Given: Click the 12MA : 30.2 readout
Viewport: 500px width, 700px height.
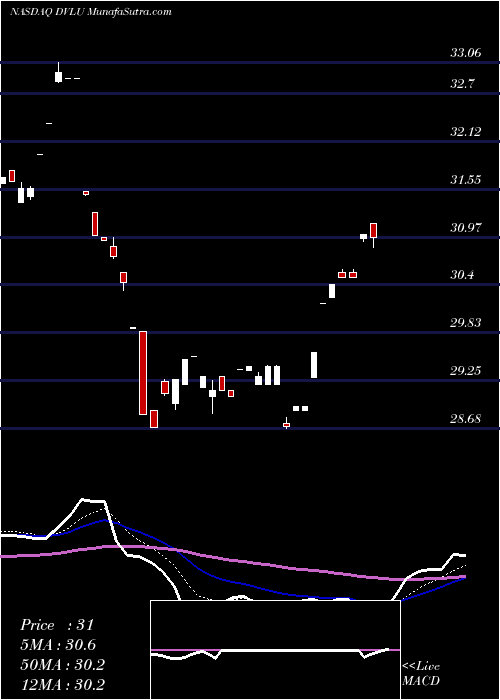Looking at the screenshot, I should point(62,684).
